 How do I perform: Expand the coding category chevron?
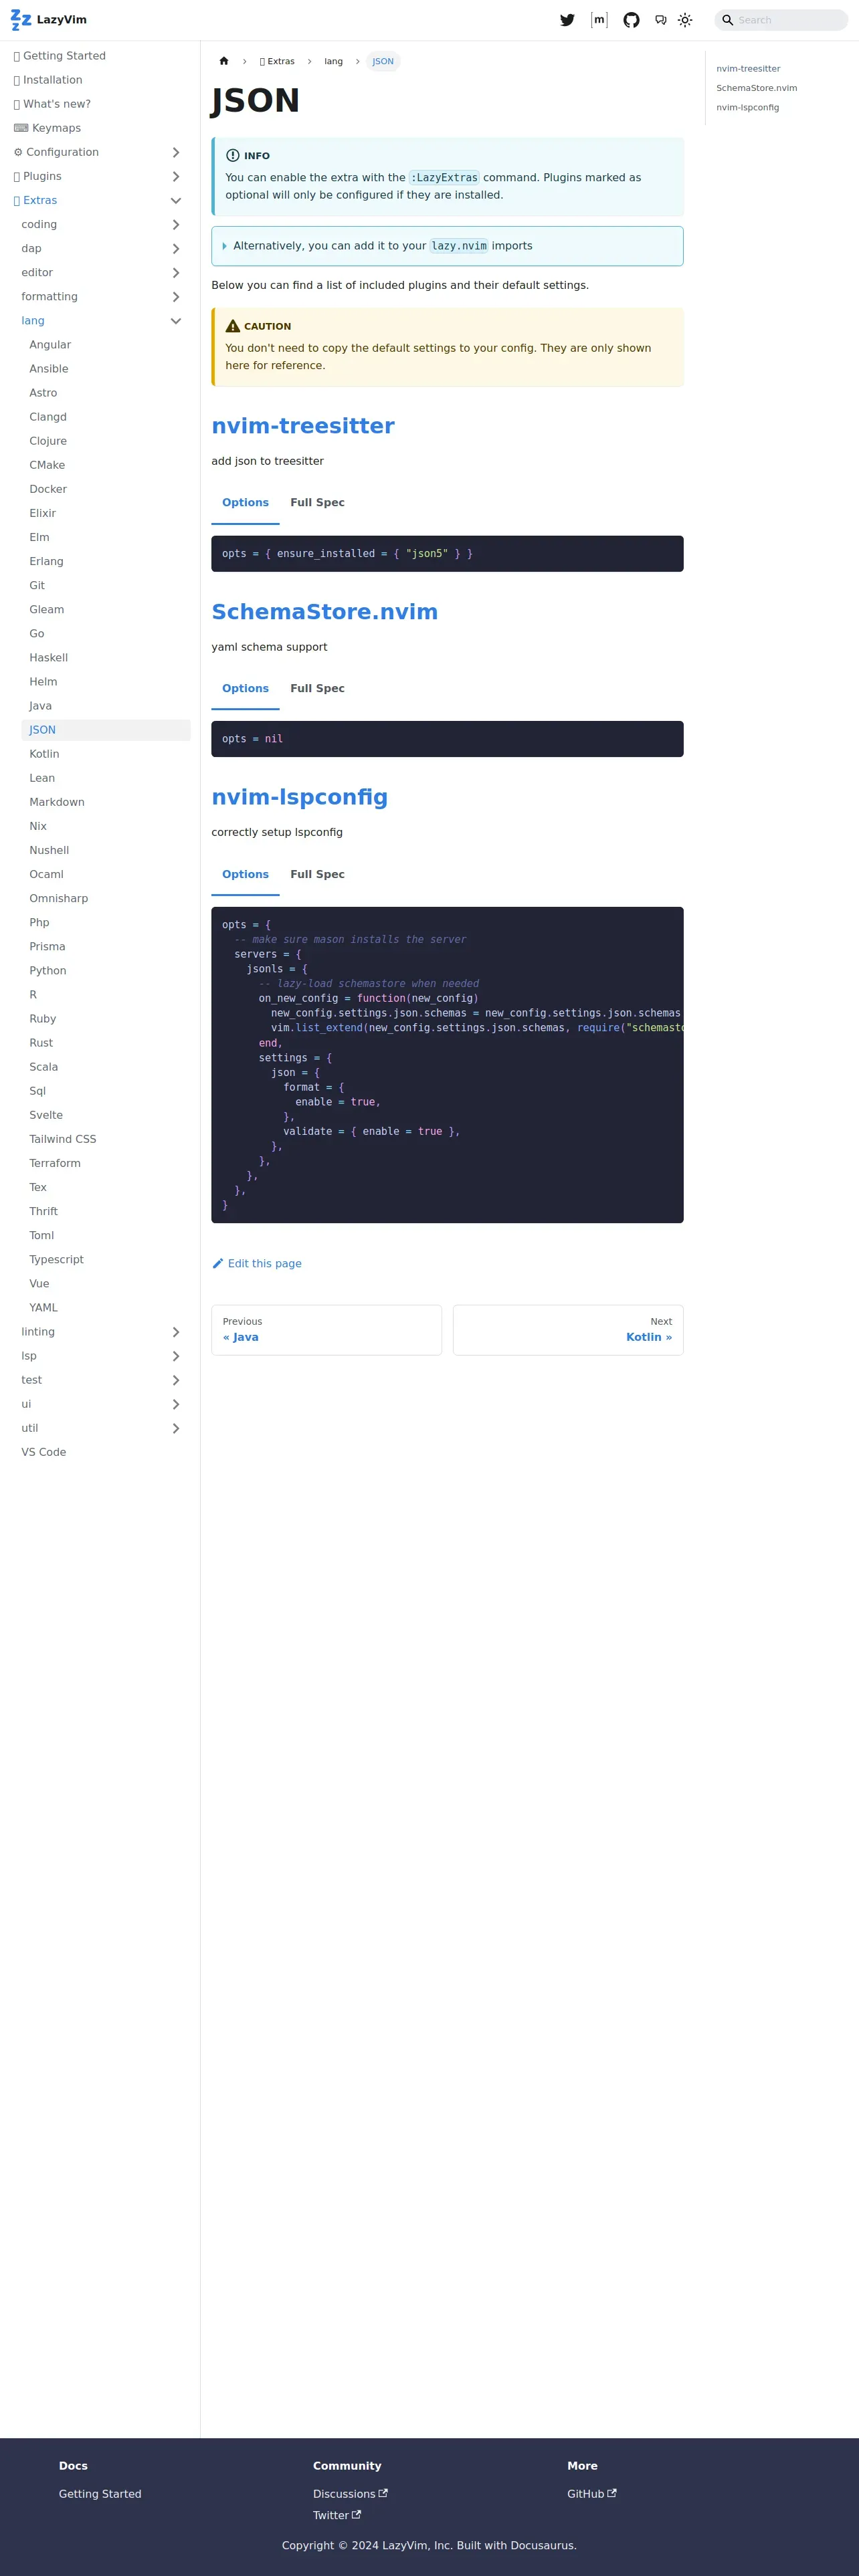[176, 225]
